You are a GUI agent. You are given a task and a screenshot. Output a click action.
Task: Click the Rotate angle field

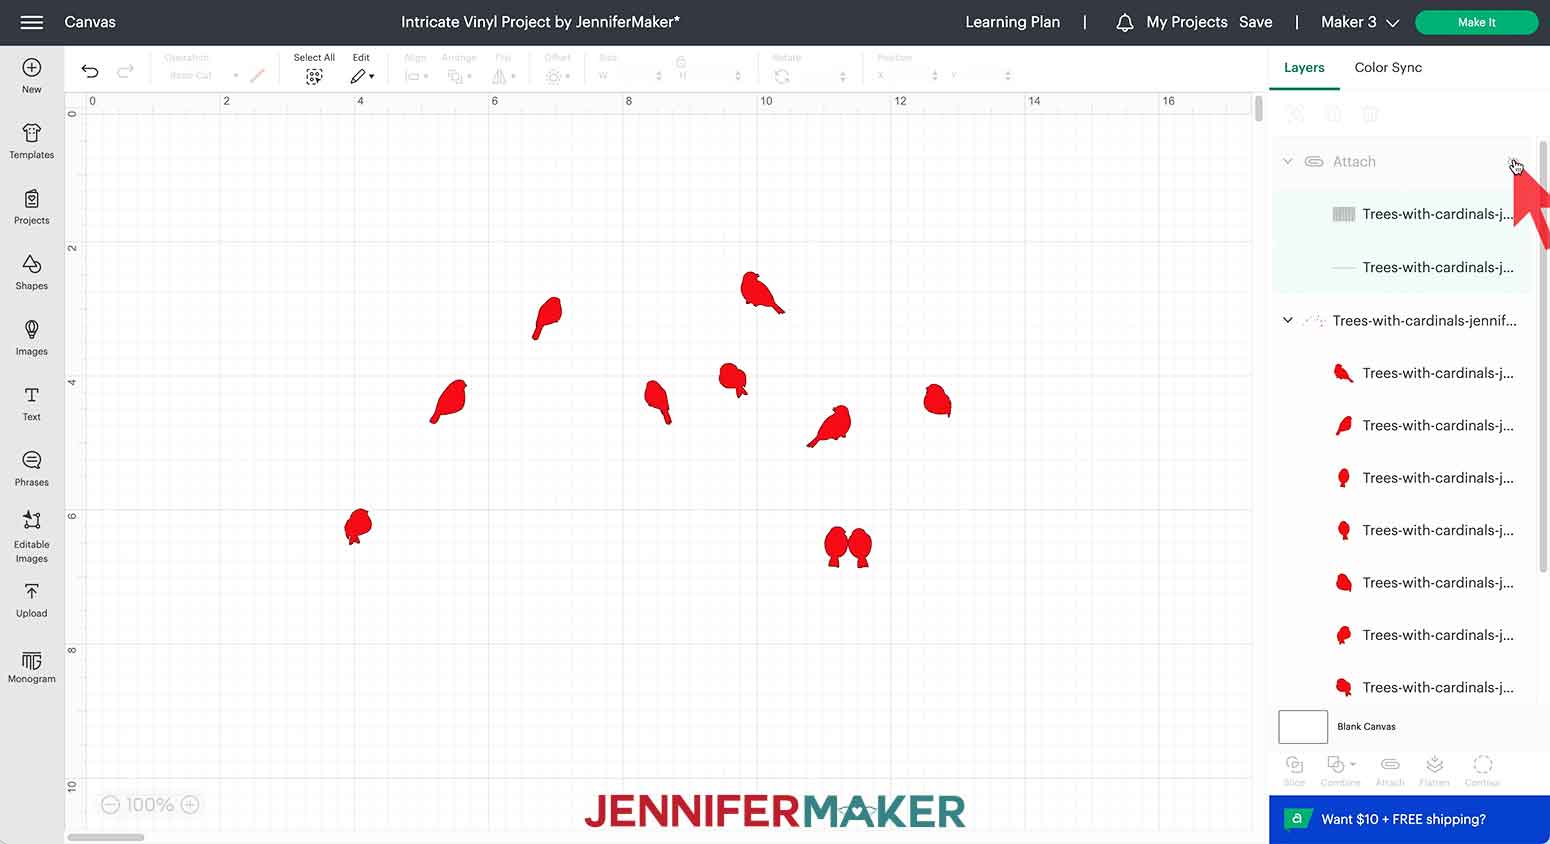[818, 76]
